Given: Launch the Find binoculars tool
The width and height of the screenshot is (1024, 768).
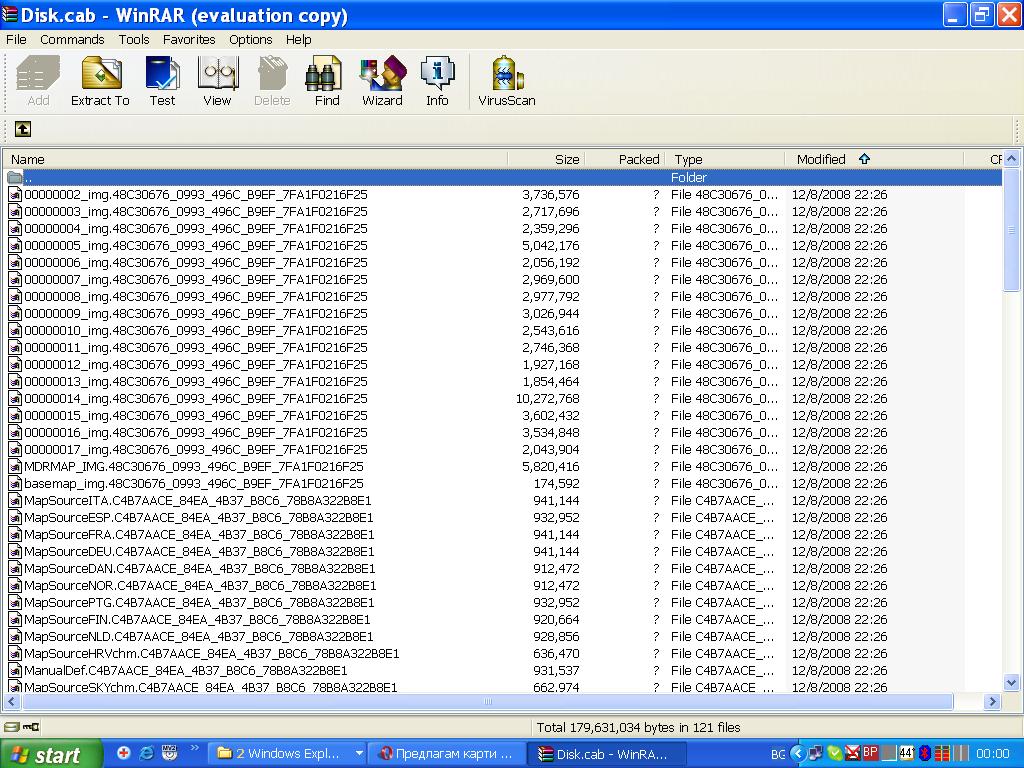Looking at the screenshot, I should 327,81.
